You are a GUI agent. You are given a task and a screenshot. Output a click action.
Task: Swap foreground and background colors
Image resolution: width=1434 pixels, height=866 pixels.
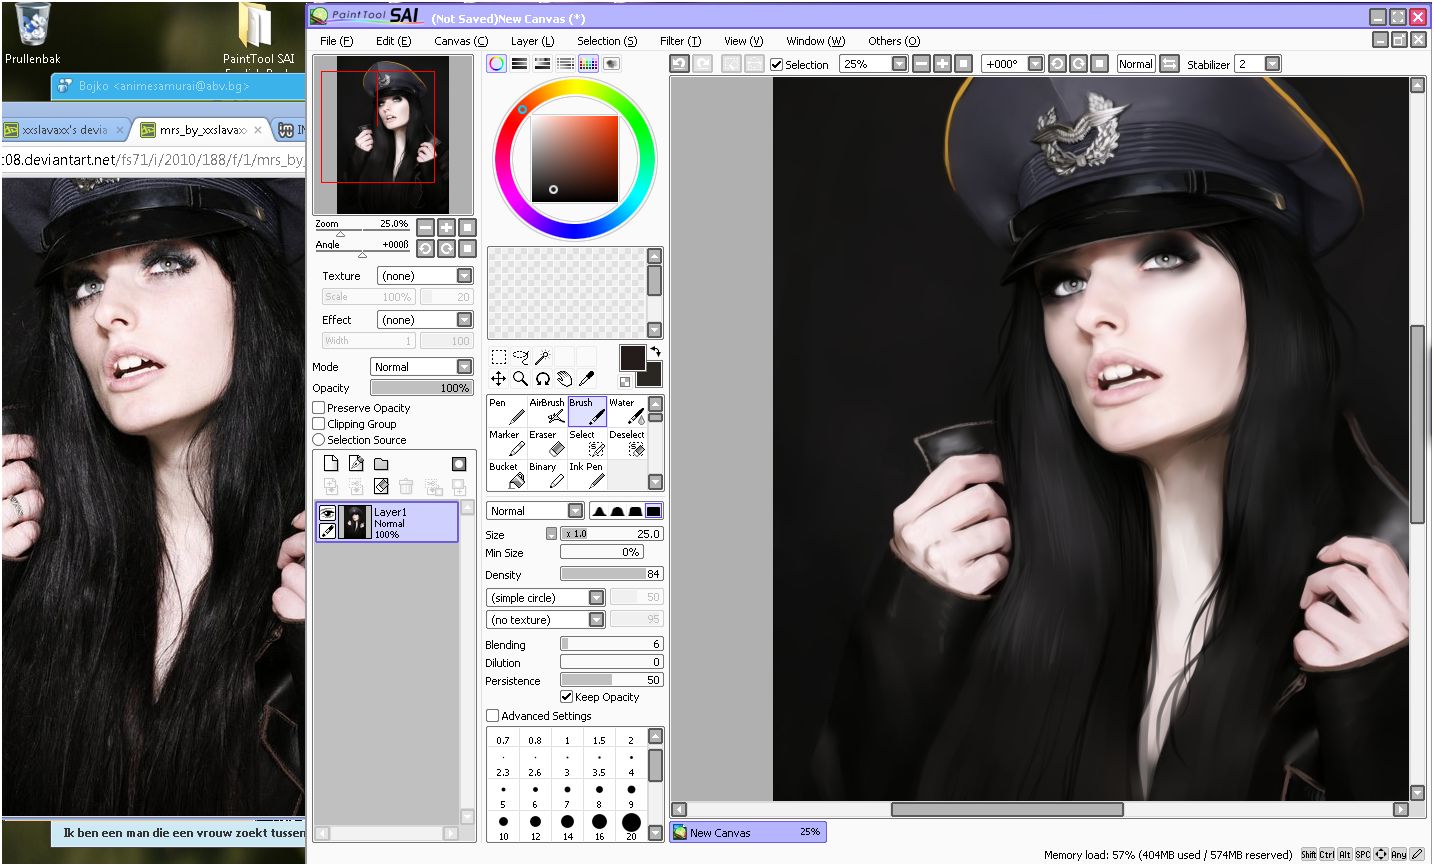click(x=655, y=351)
